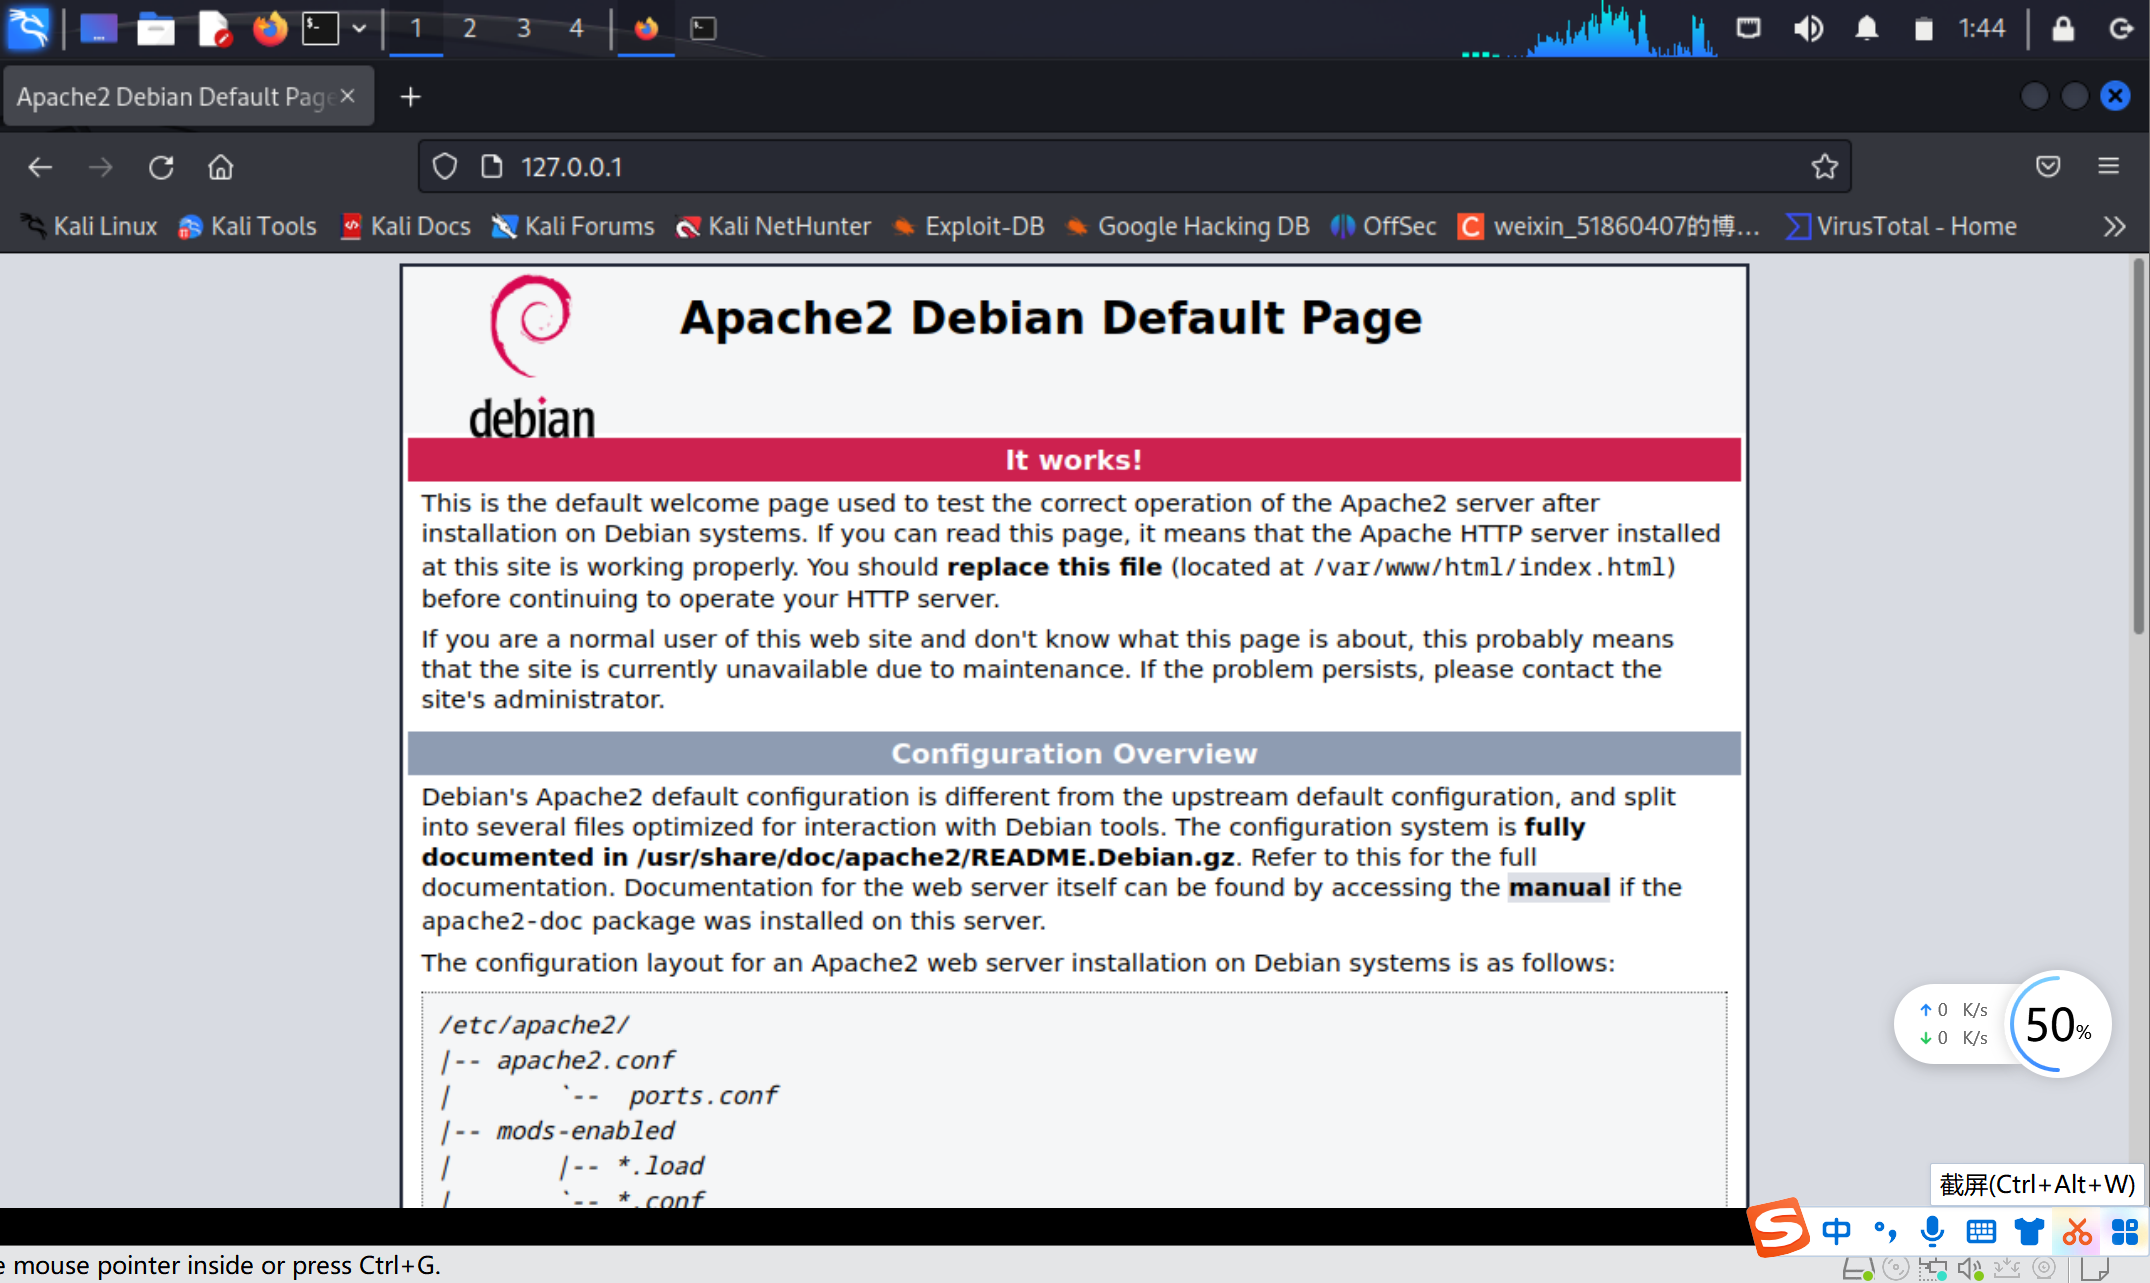Open the Google Hacking DB bookmark
Screen dimensions: 2150x1283
(1187, 227)
